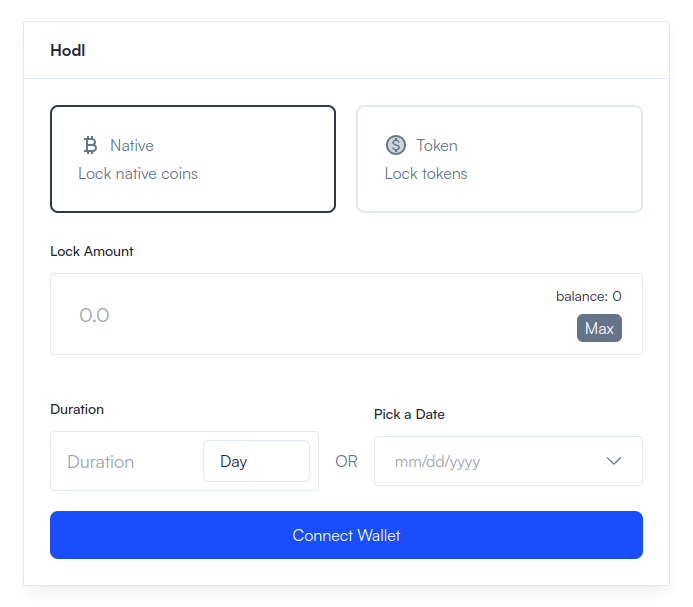
Task: Select the Token lock option card
Action: pos(499,159)
